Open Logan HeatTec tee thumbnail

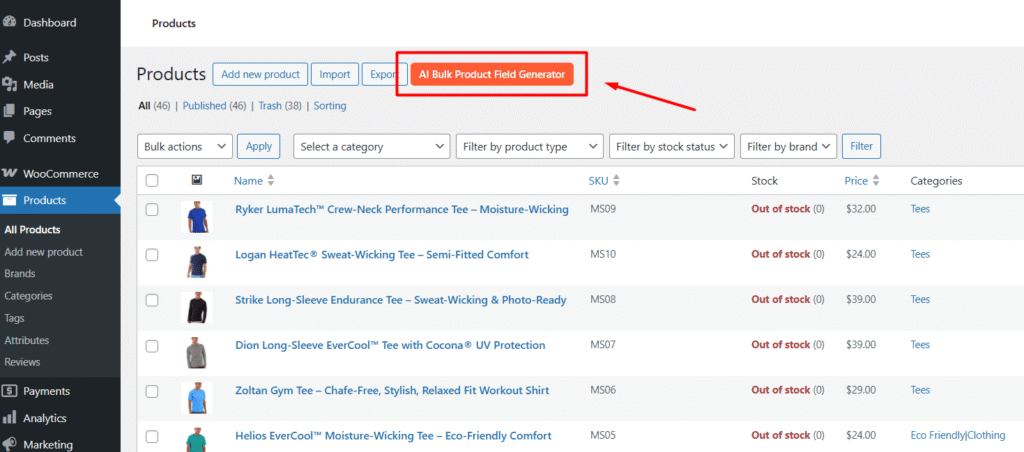pyautogui.click(x=197, y=263)
